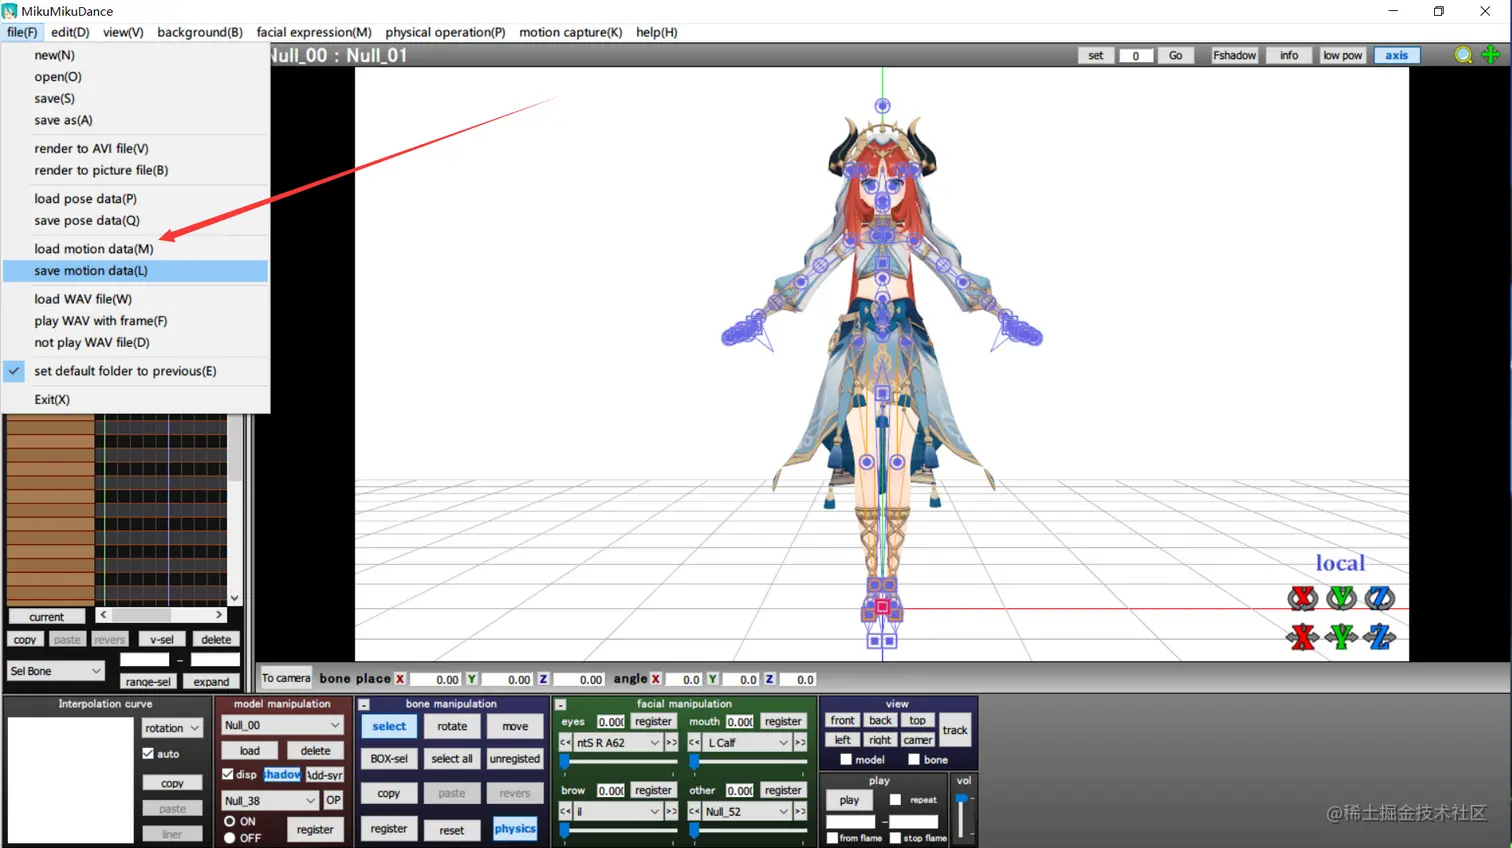Click the green Y-axis move handle
The width and height of the screenshot is (1512, 848).
click(x=1341, y=636)
